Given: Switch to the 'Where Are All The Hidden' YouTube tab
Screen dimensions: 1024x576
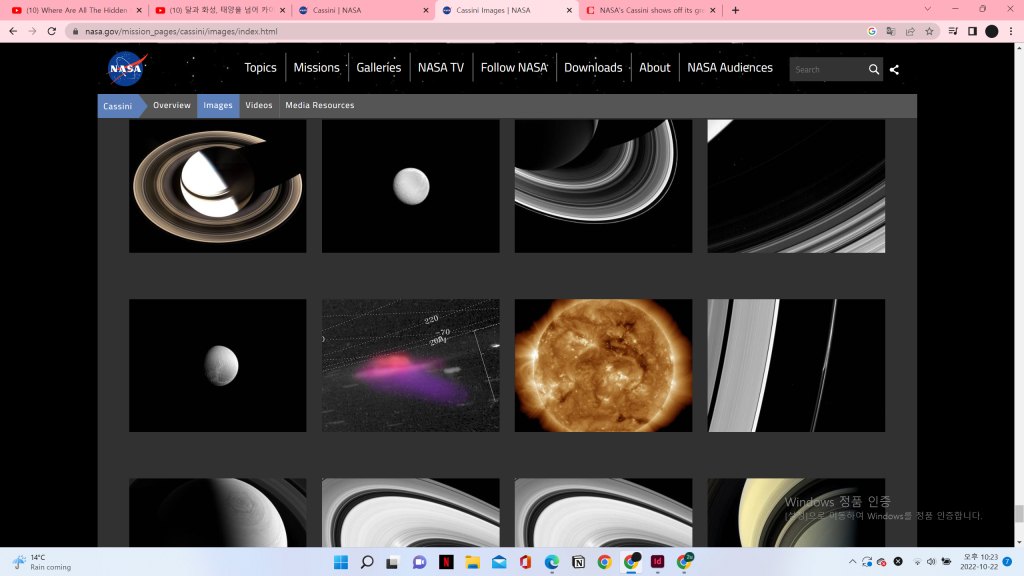Looking at the screenshot, I should 76,10.
